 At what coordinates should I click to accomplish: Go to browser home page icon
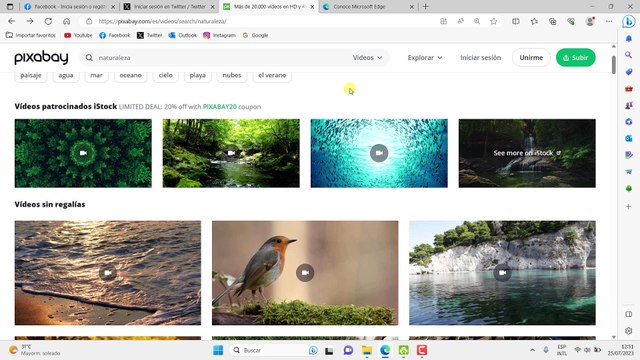coord(67,21)
